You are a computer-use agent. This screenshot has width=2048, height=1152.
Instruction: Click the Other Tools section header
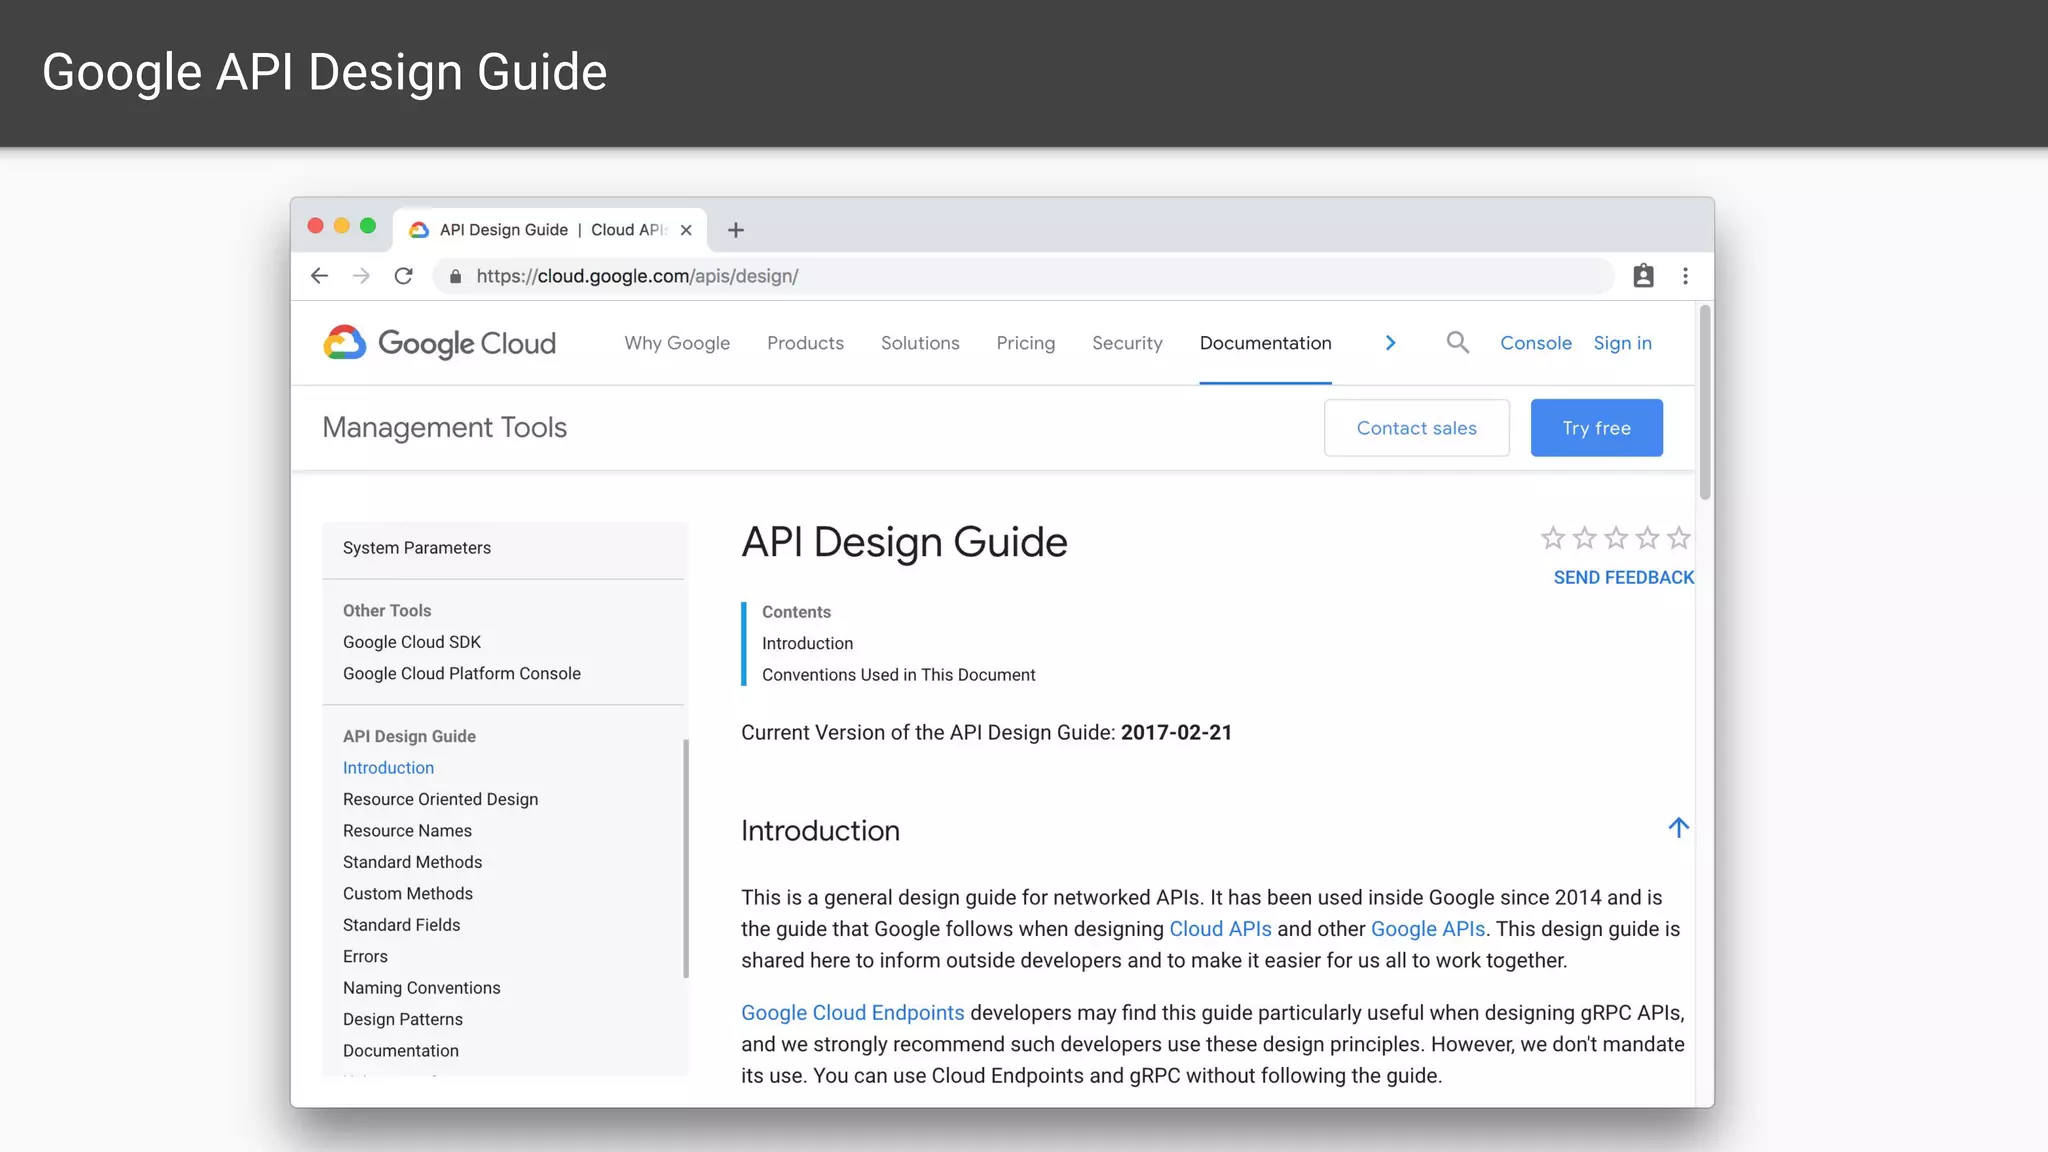(x=386, y=611)
